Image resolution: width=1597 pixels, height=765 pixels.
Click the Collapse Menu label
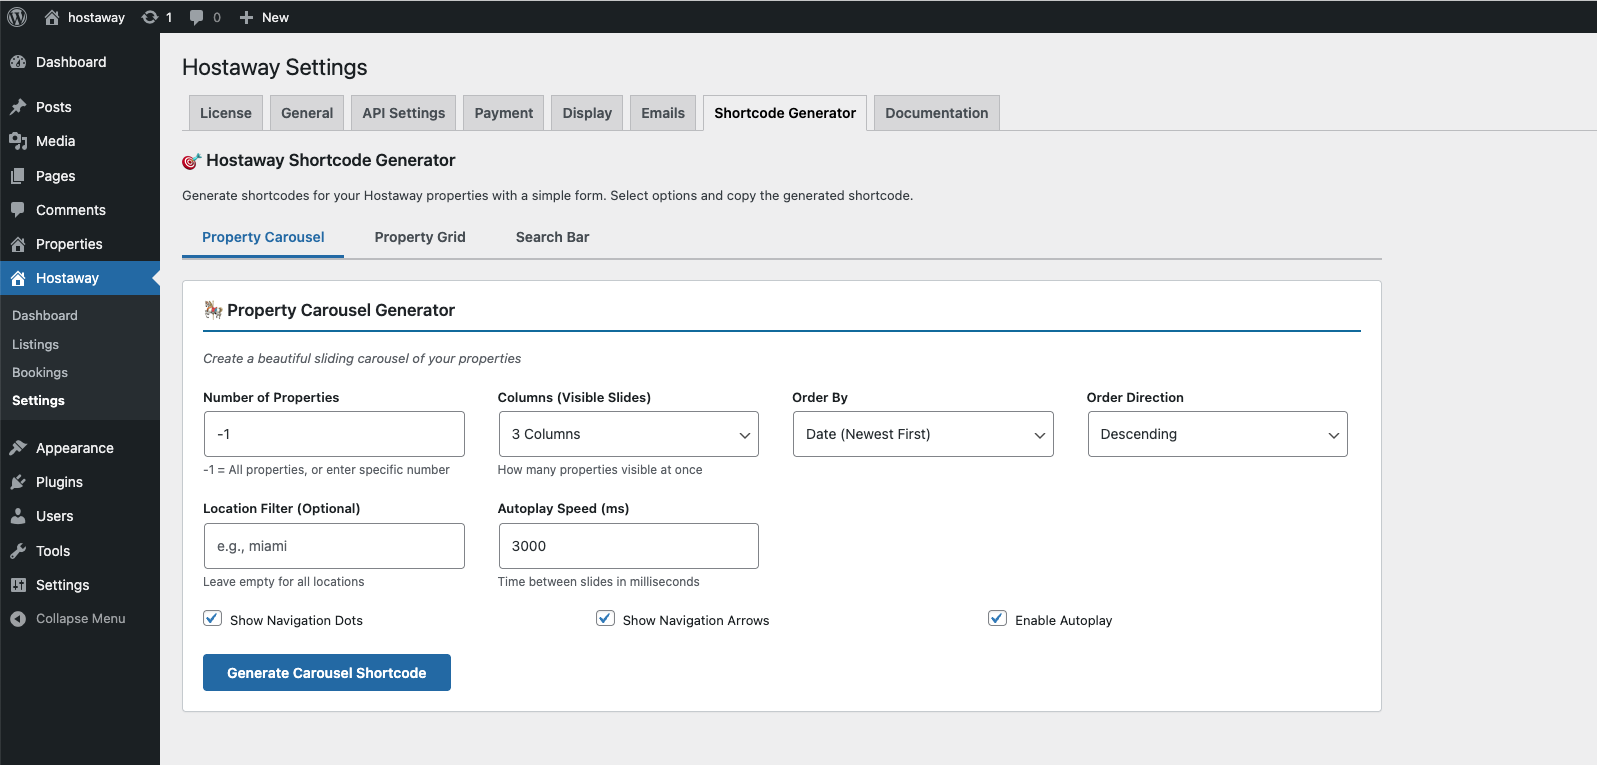[x=81, y=619]
